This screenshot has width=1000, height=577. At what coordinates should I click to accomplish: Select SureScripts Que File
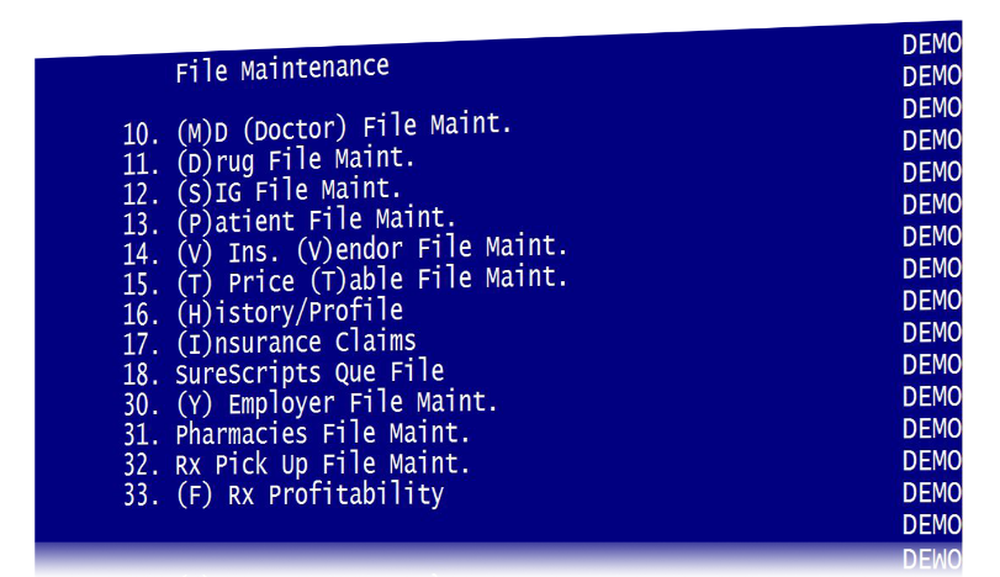tap(309, 374)
